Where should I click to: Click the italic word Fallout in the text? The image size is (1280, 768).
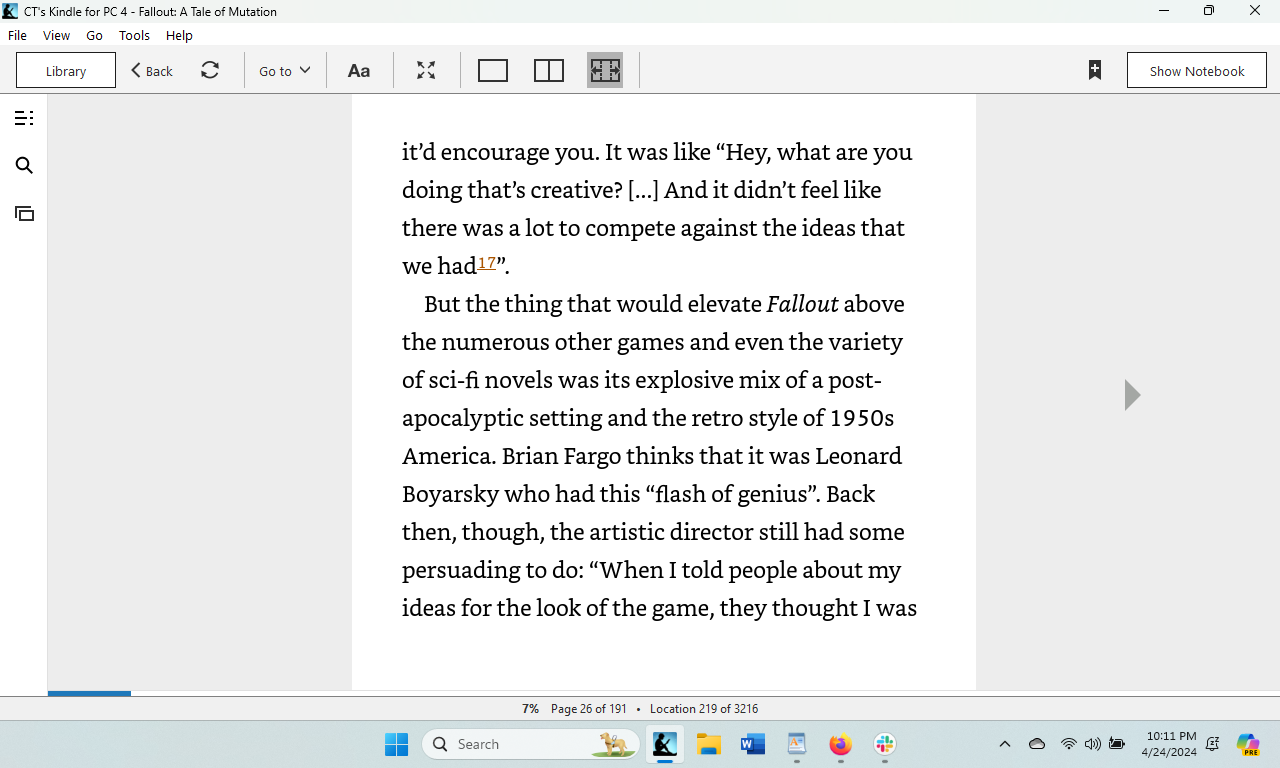[x=802, y=304]
